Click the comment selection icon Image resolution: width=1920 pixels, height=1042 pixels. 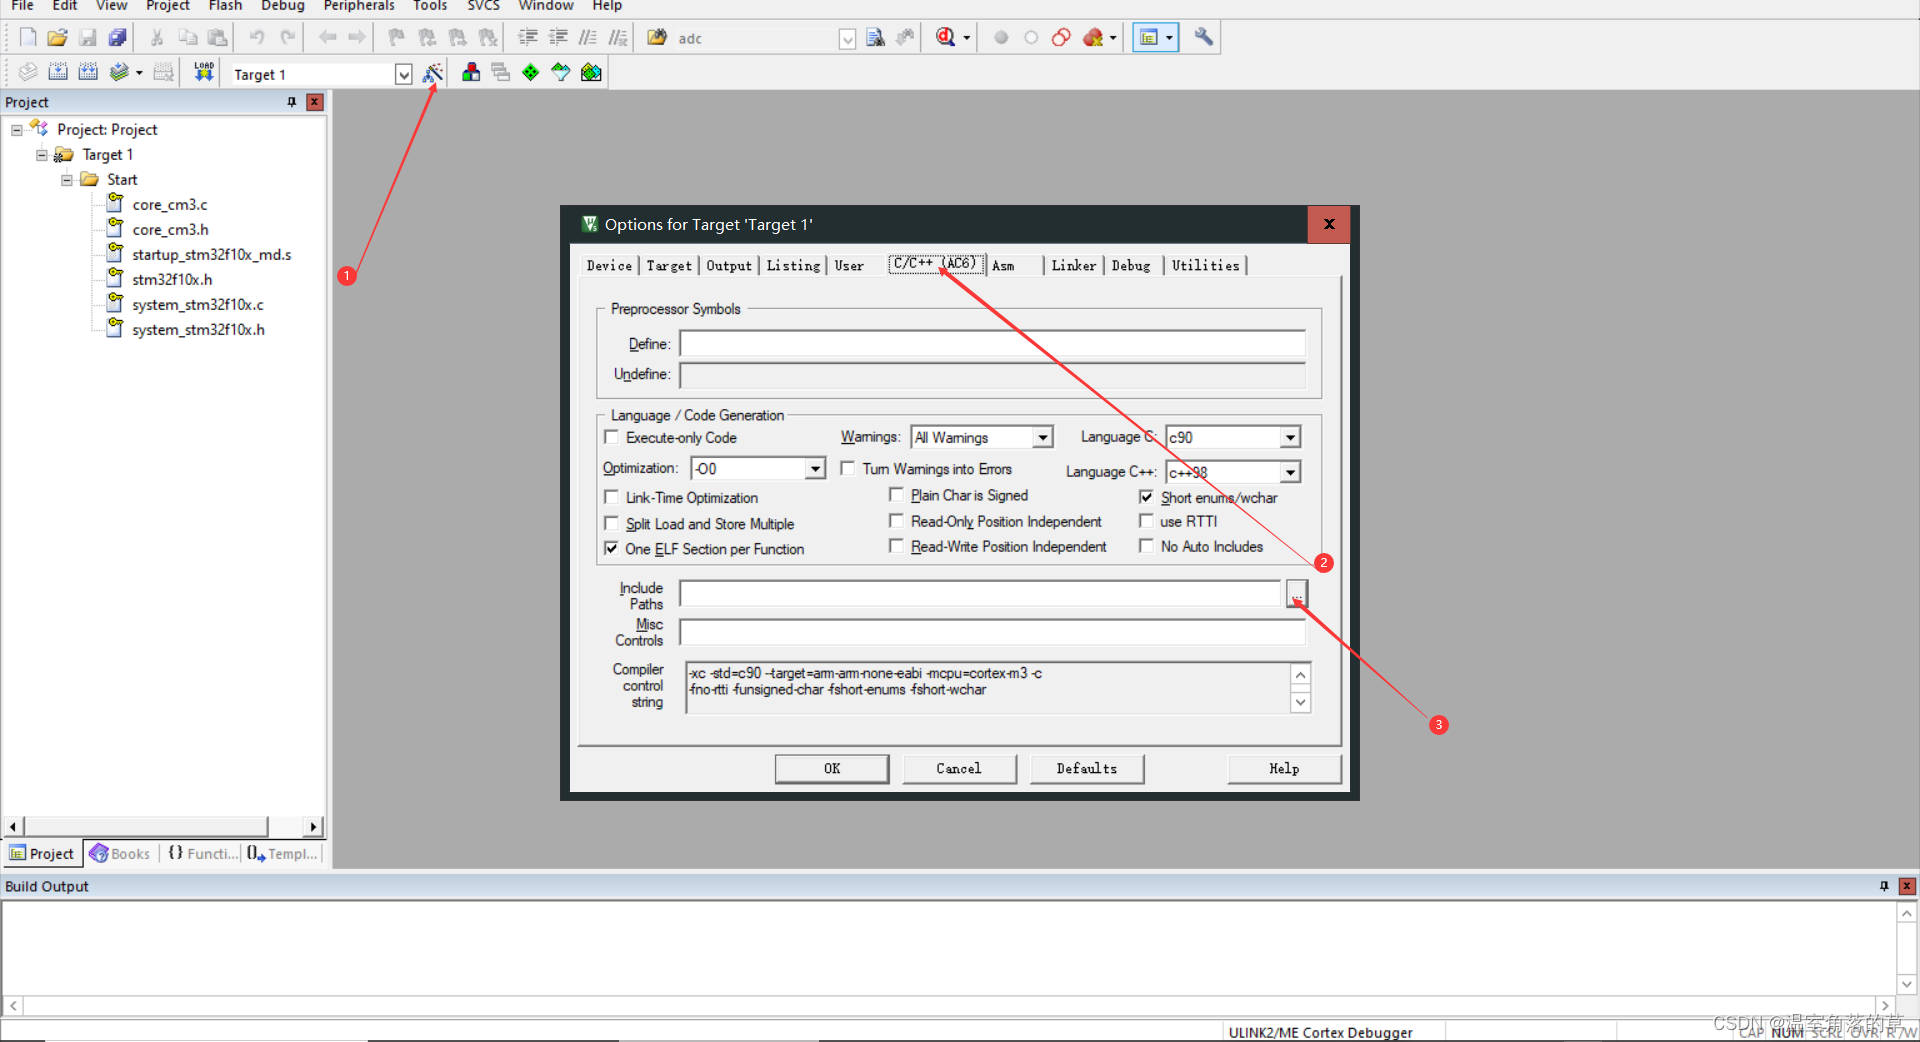click(588, 38)
